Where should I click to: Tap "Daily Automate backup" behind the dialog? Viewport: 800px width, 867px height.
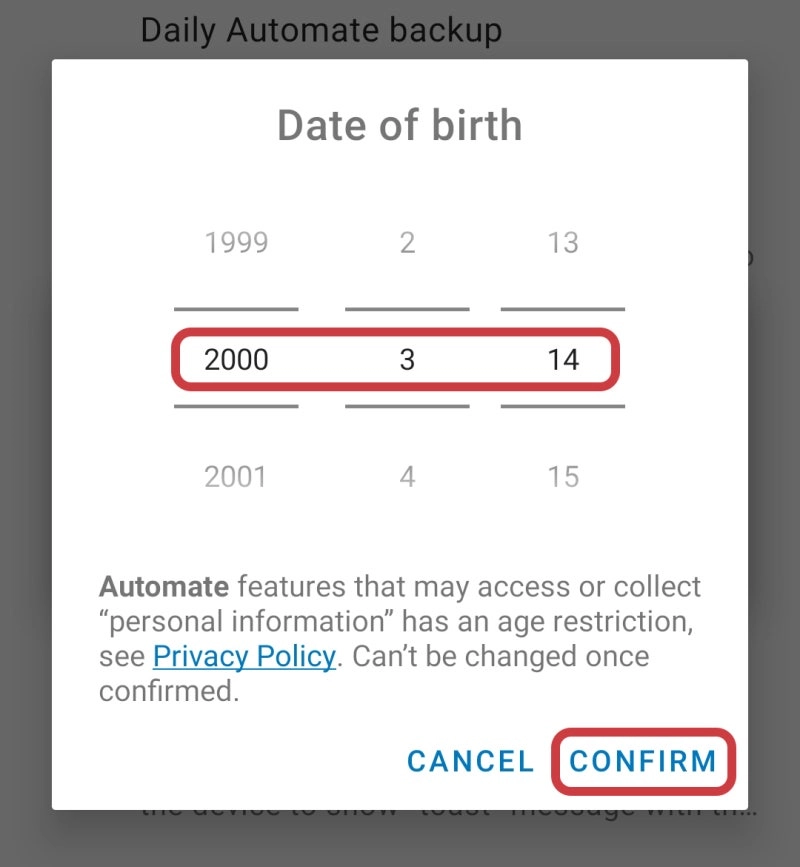[320, 30]
